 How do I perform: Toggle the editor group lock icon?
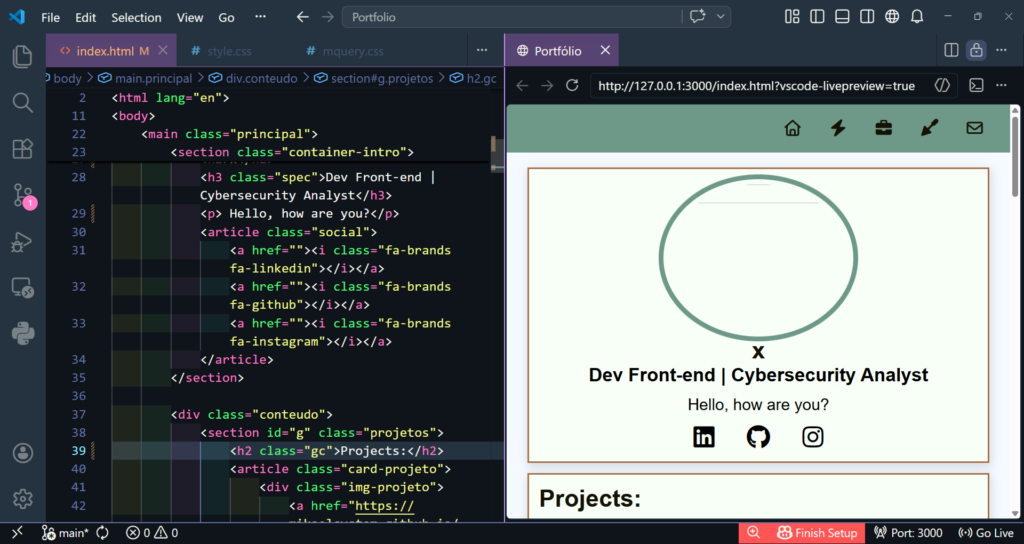(976, 50)
